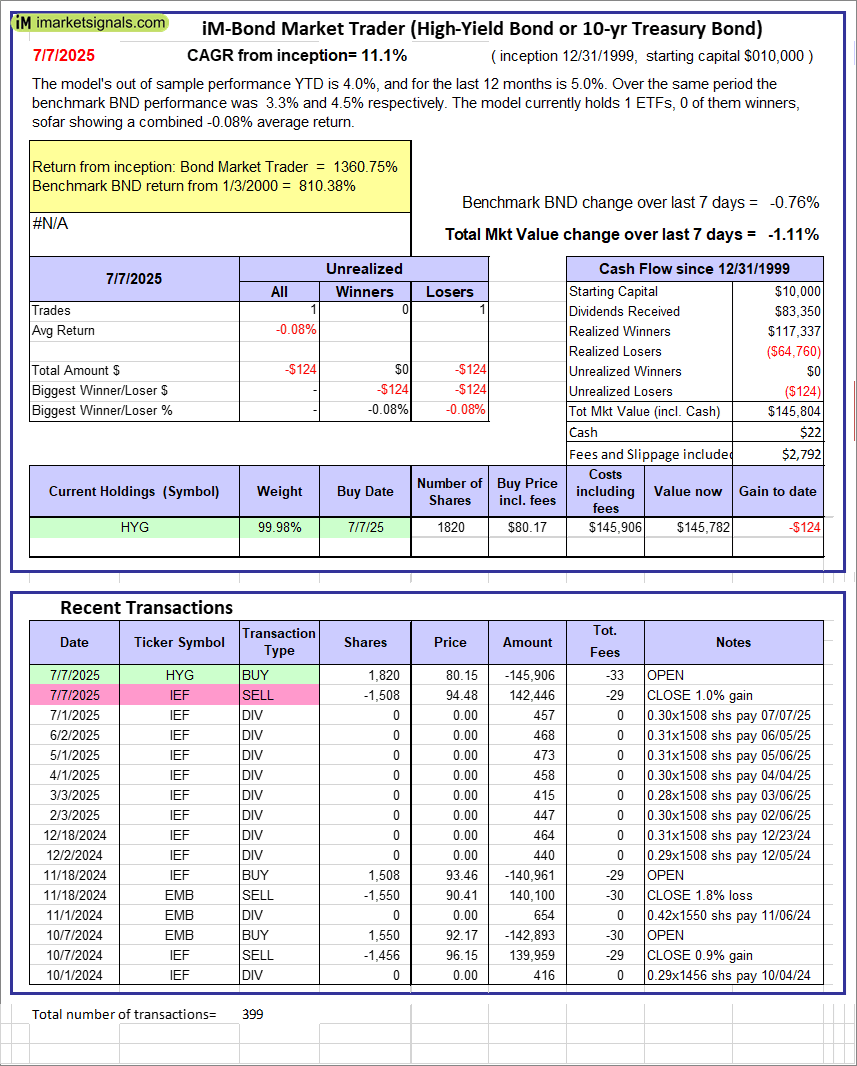Select the Buy Price incl. fees header
This screenshot has width=857, height=1066.
coord(527,491)
